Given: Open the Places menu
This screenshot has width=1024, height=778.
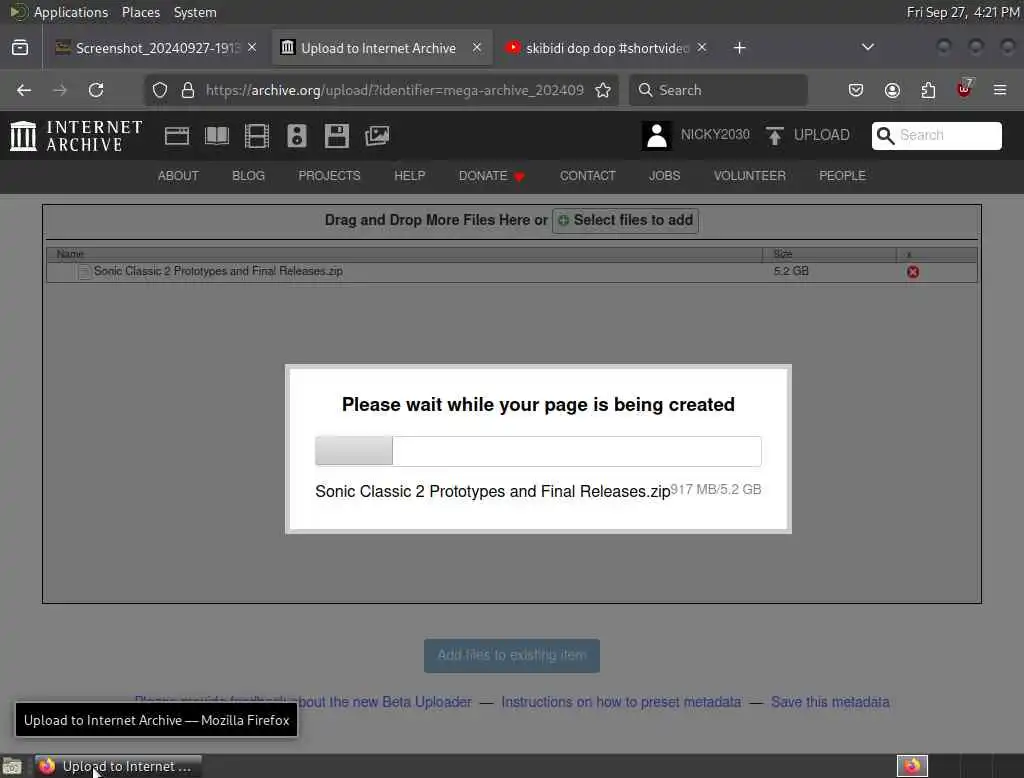Looking at the screenshot, I should click(x=140, y=12).
